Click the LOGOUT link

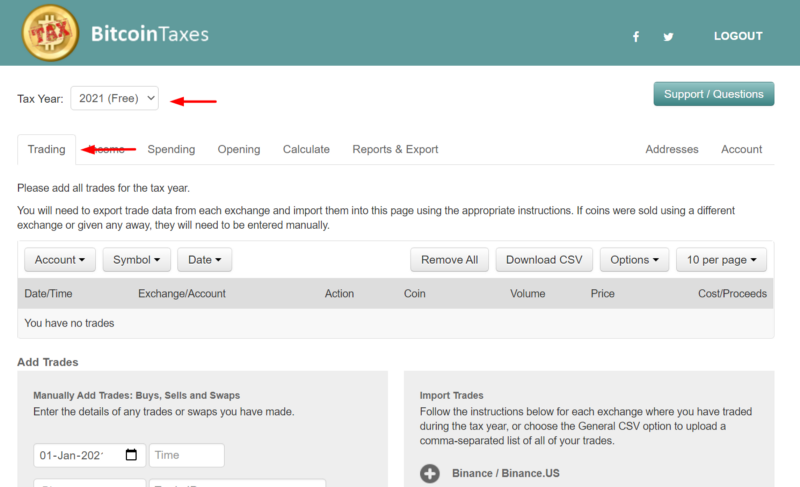(x=738, y=36)
